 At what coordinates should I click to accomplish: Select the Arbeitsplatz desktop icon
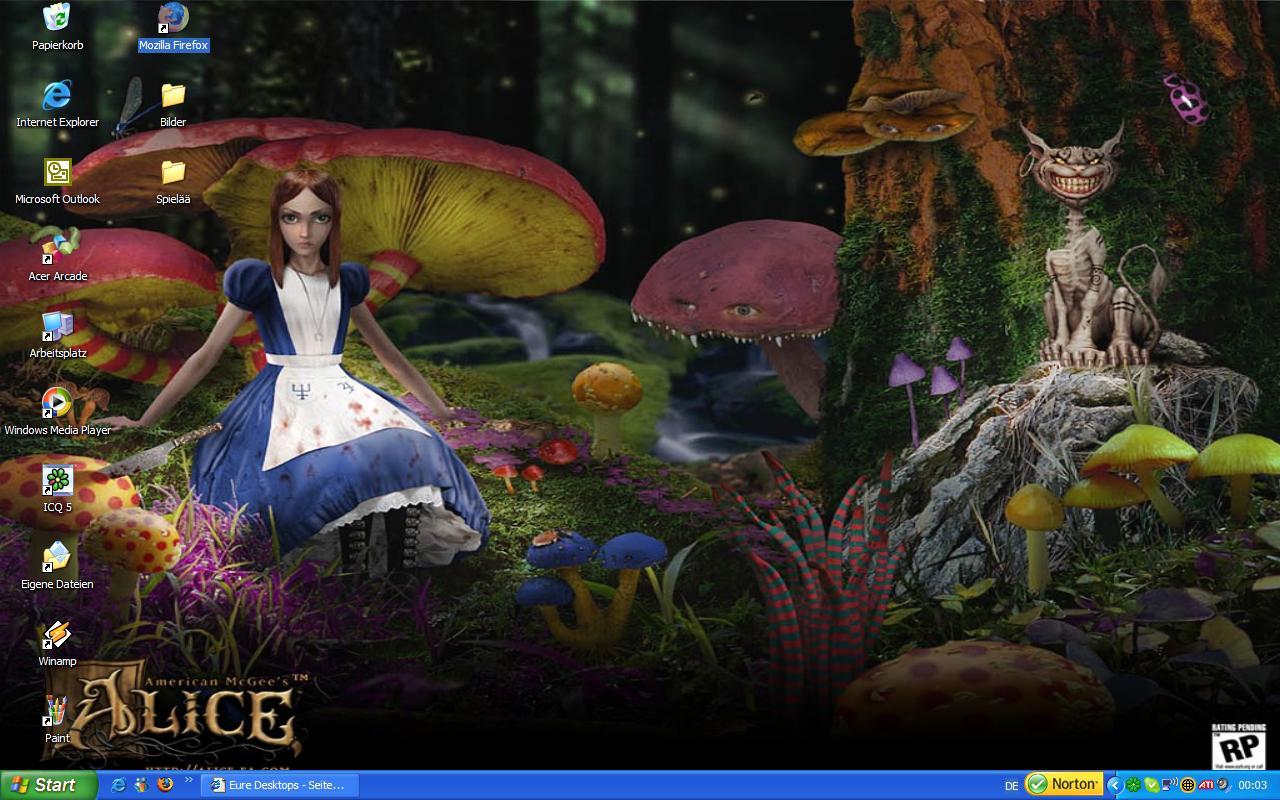coord(57,335)
